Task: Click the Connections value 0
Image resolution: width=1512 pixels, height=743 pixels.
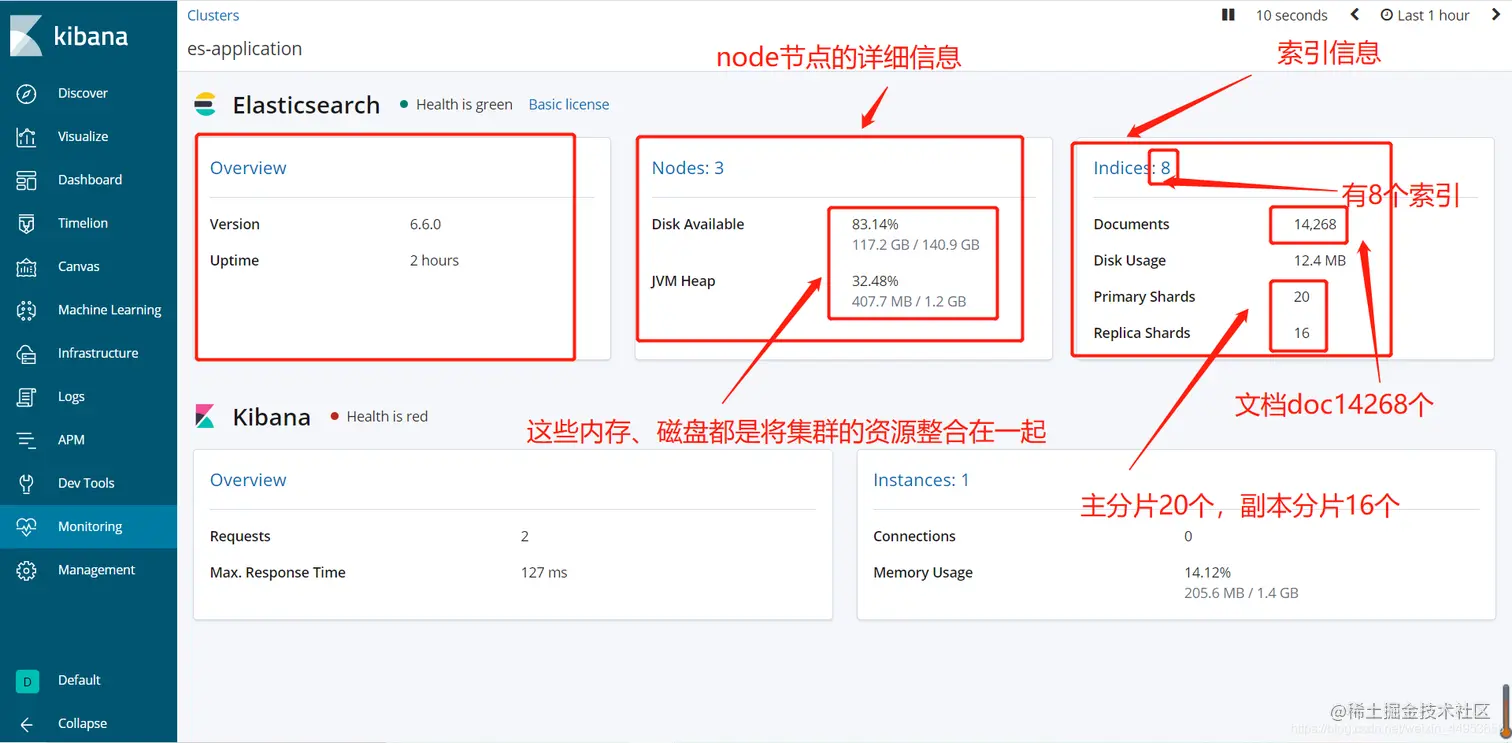Action: [1188, 536]
